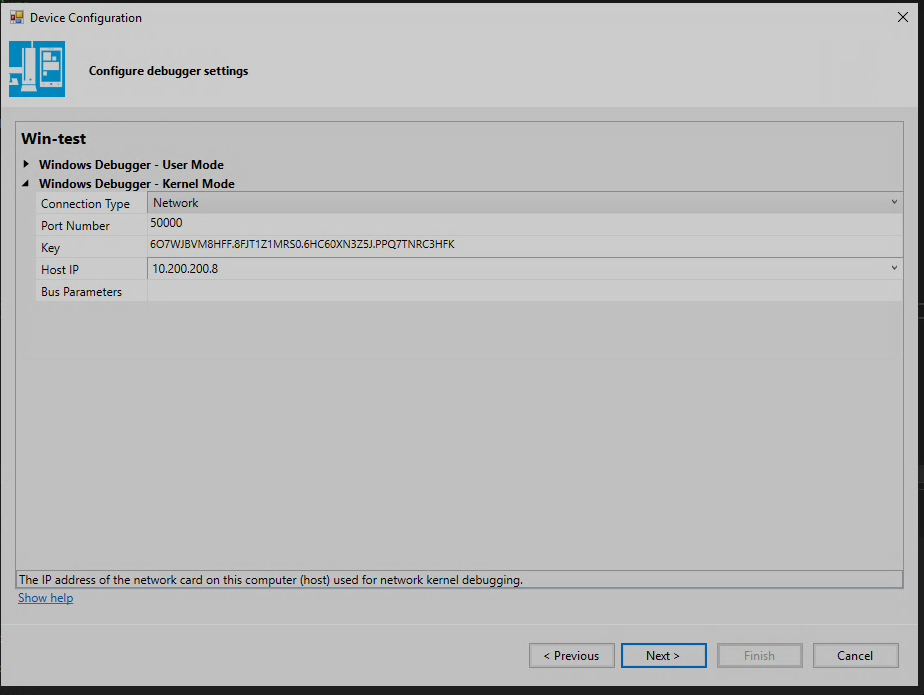The width and height of the screenshot is (924, 695).
Task: Go back with the Previous button
Action: click(572, 656)
